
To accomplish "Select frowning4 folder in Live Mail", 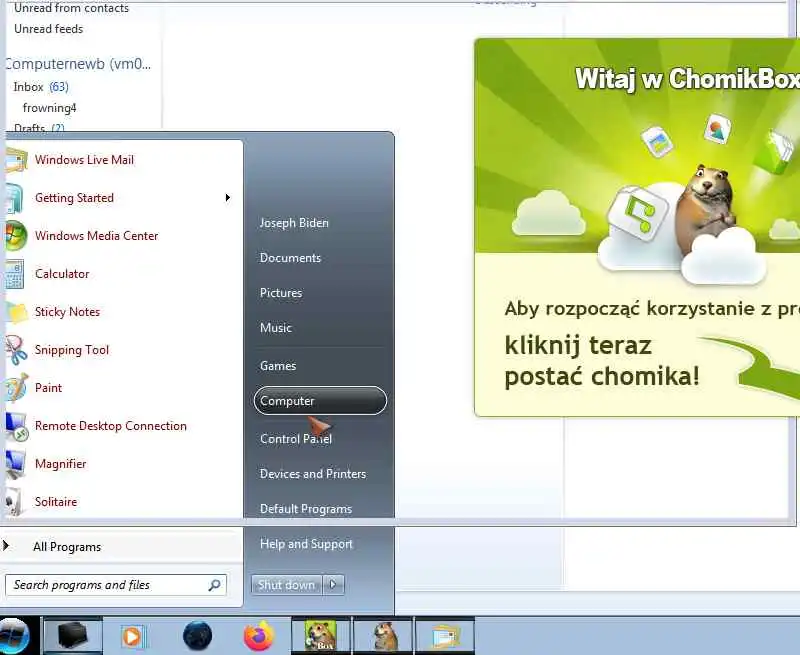I will click(49, 108).
